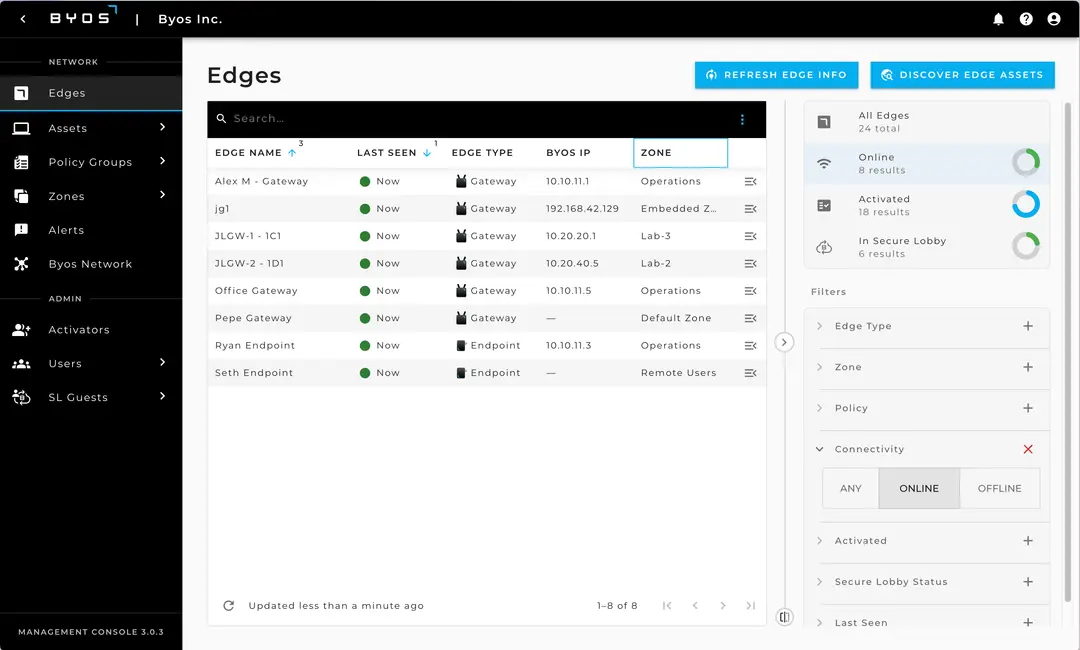Open Byos Network in the sidebar

[90, 264]
